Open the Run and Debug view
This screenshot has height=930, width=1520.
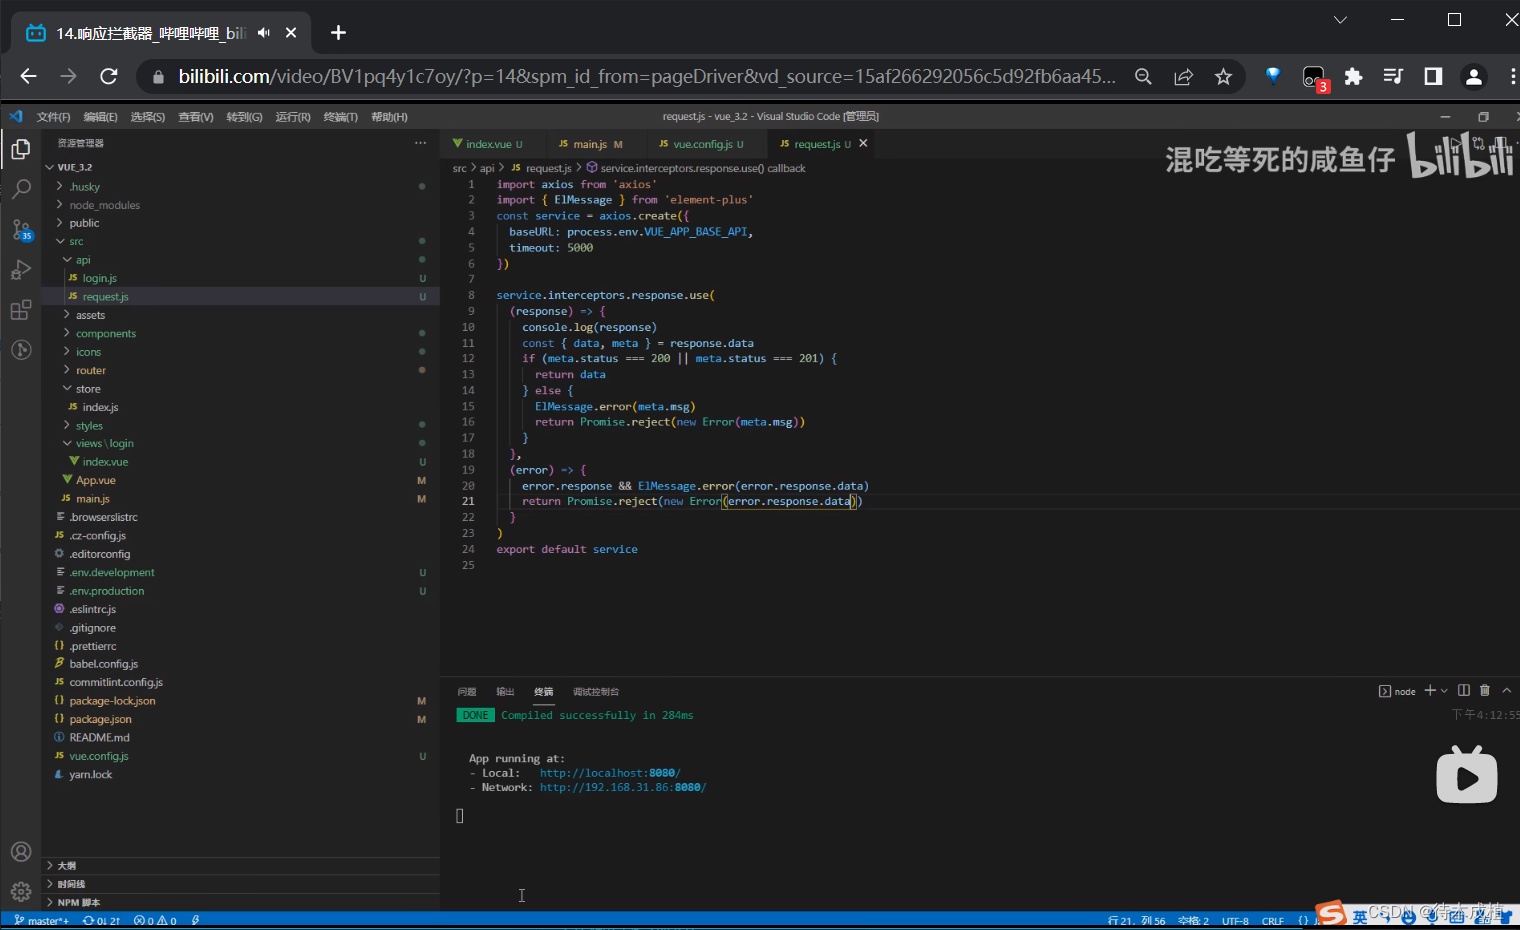(x=20, y=270)
